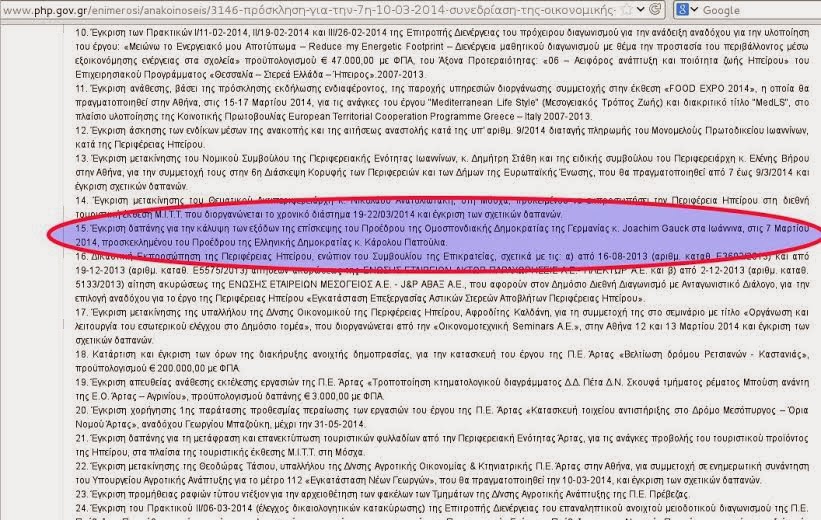Image resolution: width=821 pixels, height=520 pixels.
Task: Open the URL history dropdown arrow
Action: pyautogui.click(x=640, y=9)
